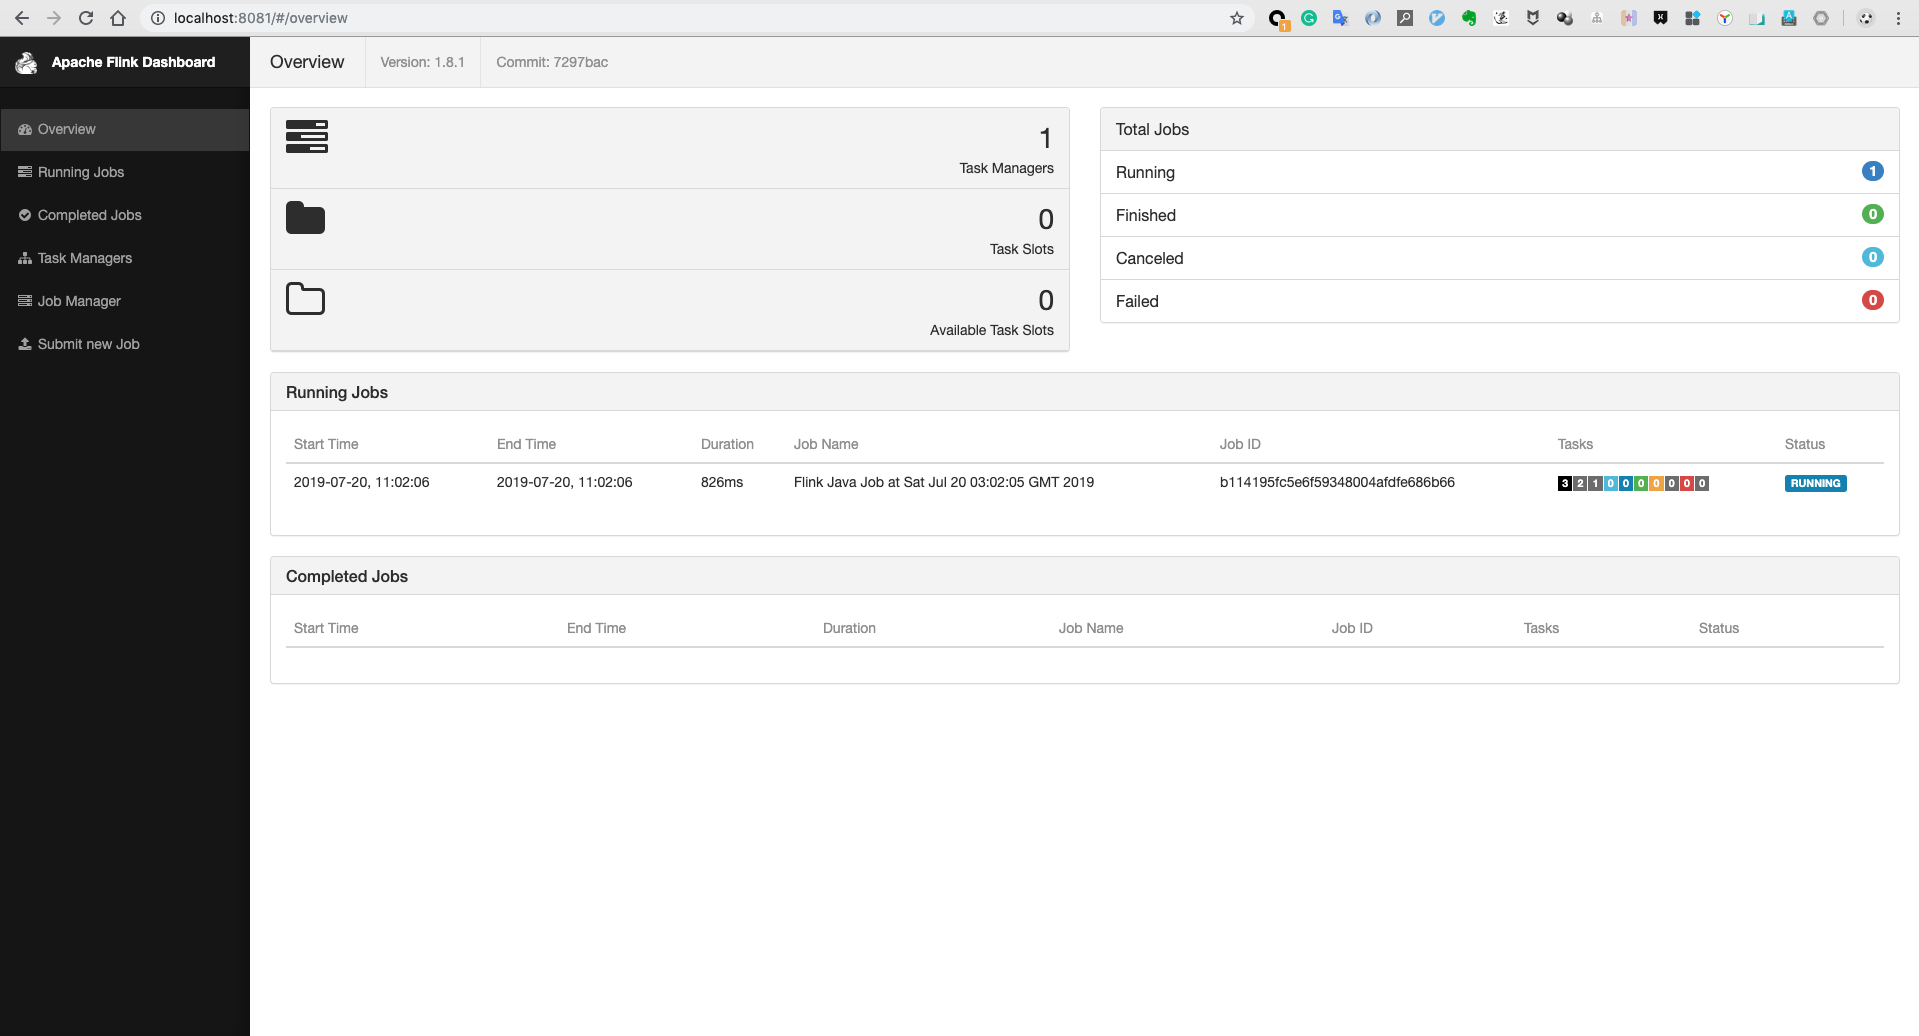Go back with the browser back arrow
Image resolution: width=1919 pixels, height=1036 pixels.
(x=22, y=18)
